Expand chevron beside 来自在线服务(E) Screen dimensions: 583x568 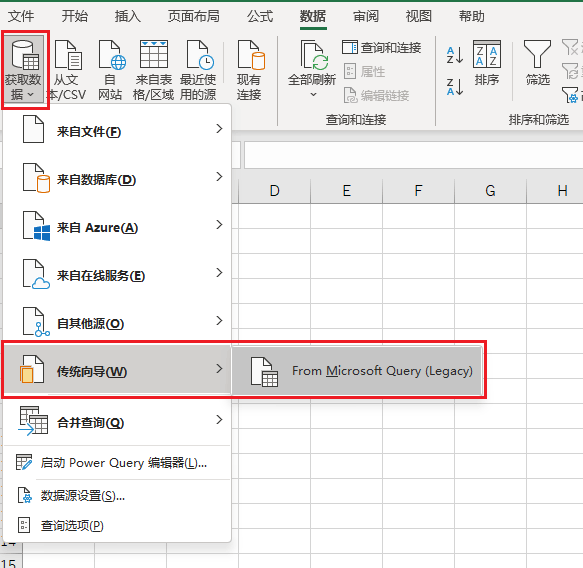tap(219, 273)
